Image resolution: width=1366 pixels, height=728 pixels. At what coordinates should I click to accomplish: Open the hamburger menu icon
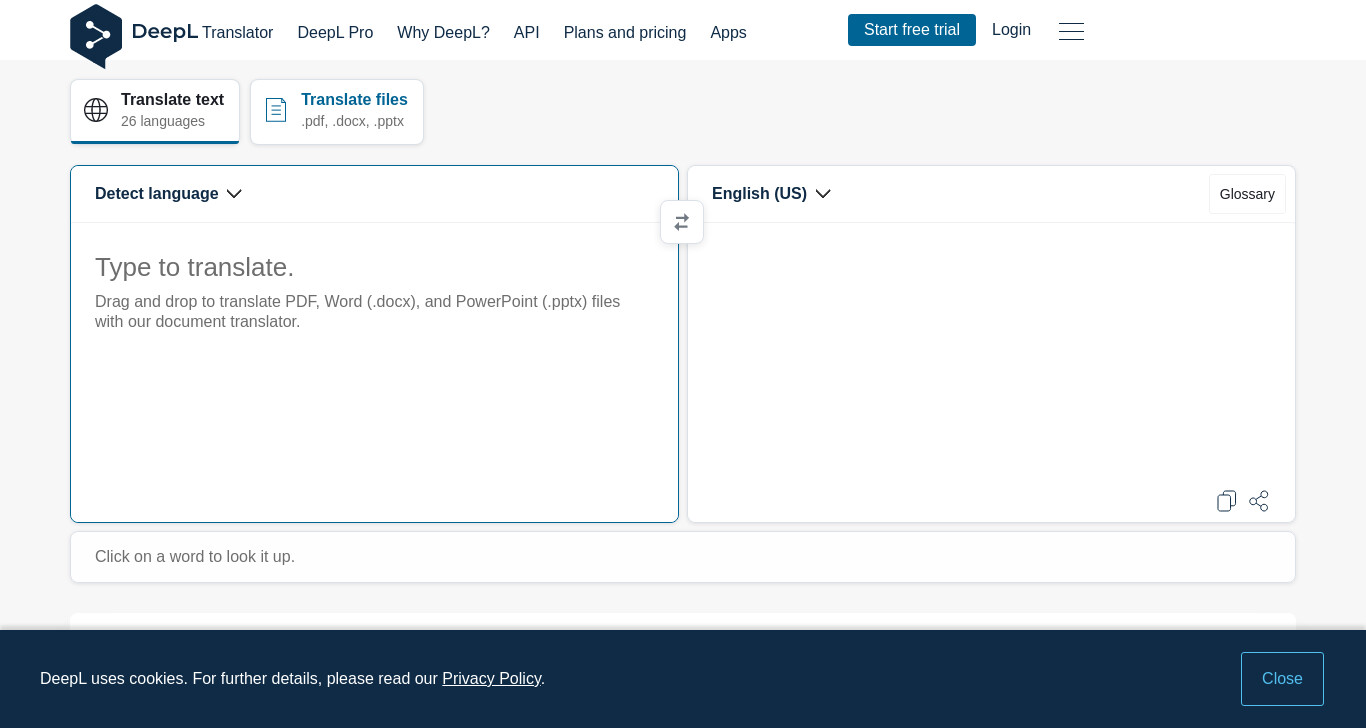click(x=1071, y=31)
